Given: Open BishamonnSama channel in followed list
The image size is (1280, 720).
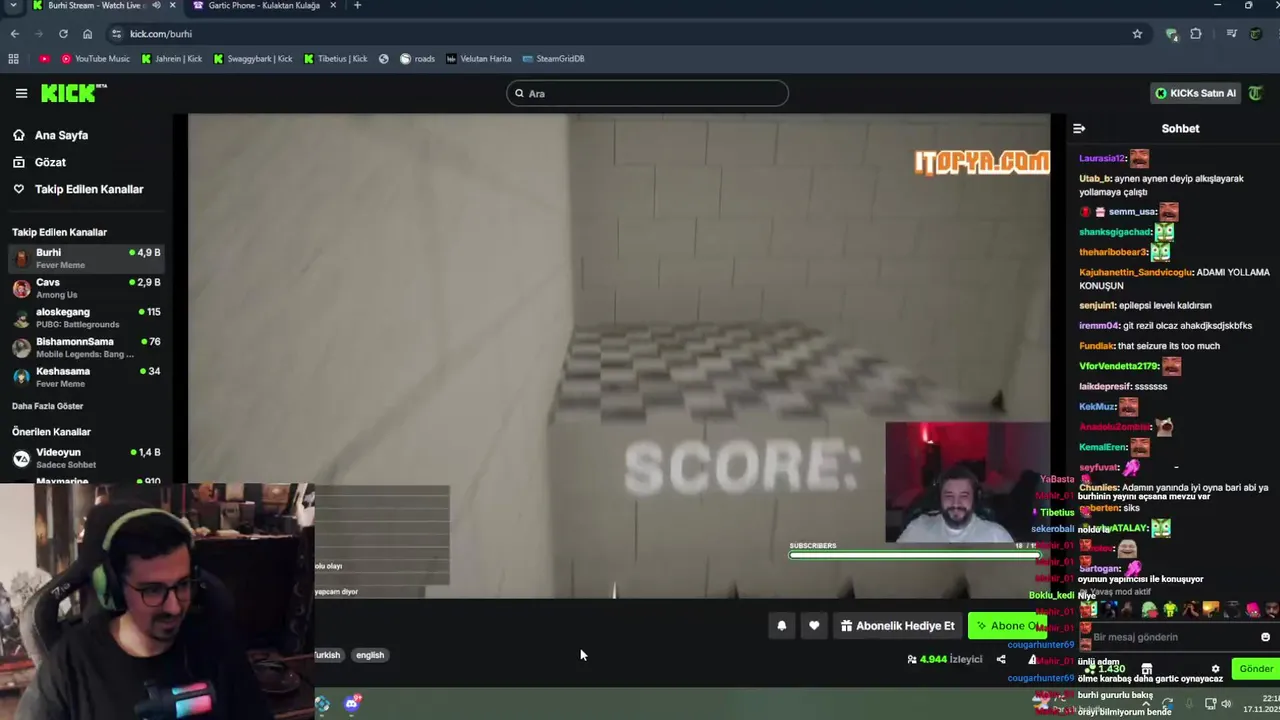Looking at the screenshot, I should coord(86,347).
